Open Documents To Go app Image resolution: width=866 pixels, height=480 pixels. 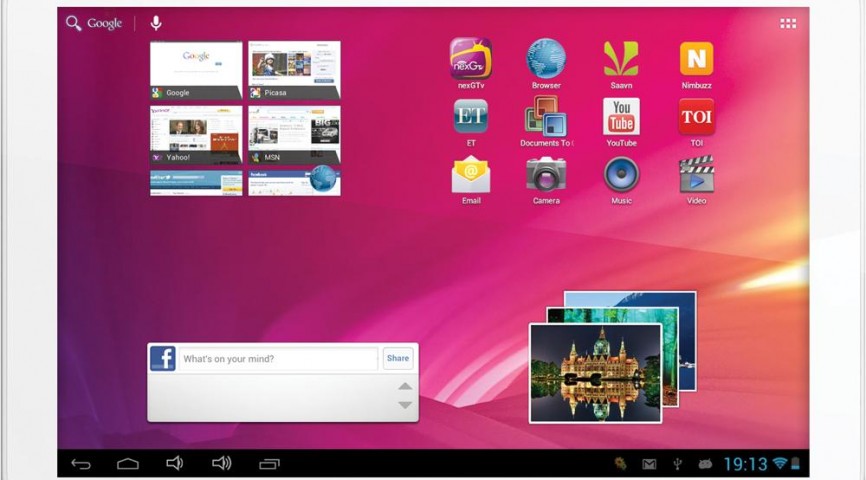coord(546,117)
